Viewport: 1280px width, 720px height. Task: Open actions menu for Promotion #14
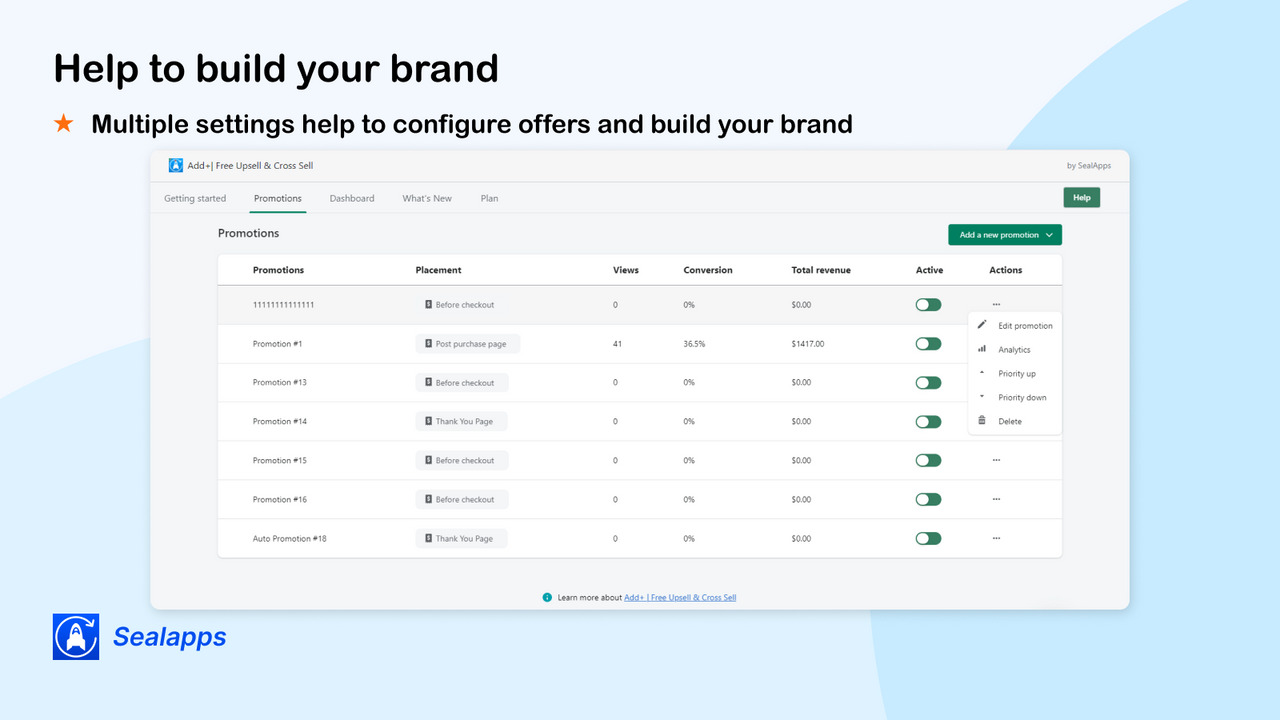pyautogui.click(x=996, y=421)
